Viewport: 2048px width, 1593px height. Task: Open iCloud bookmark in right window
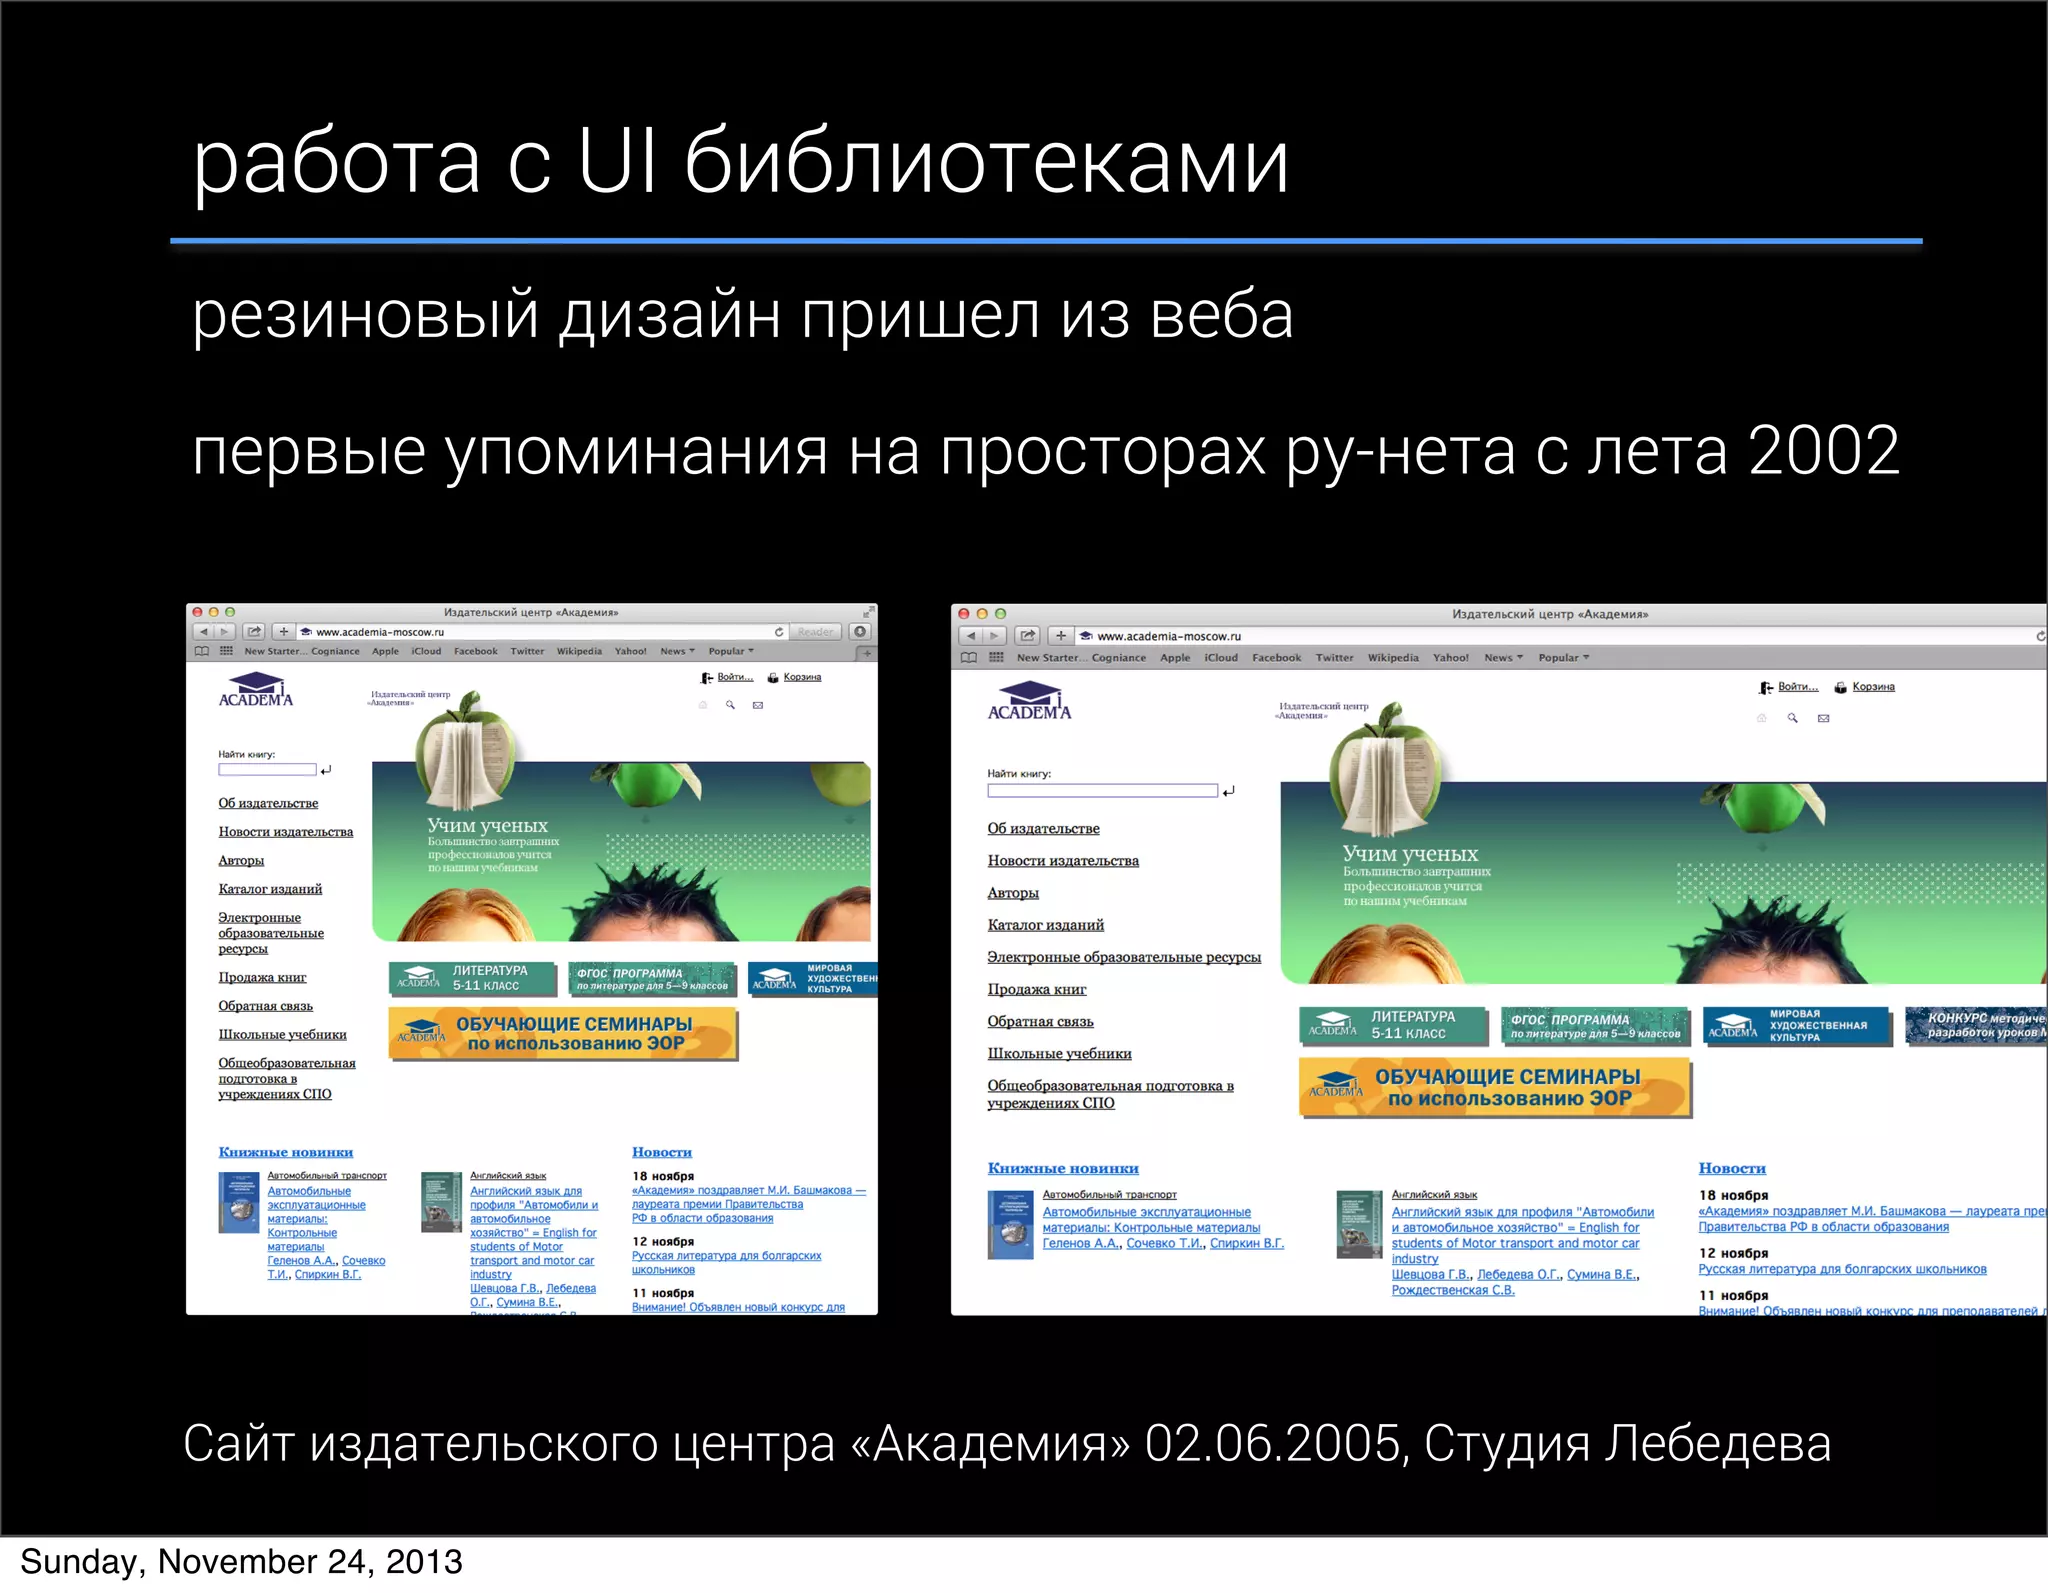coord(1221,658)
